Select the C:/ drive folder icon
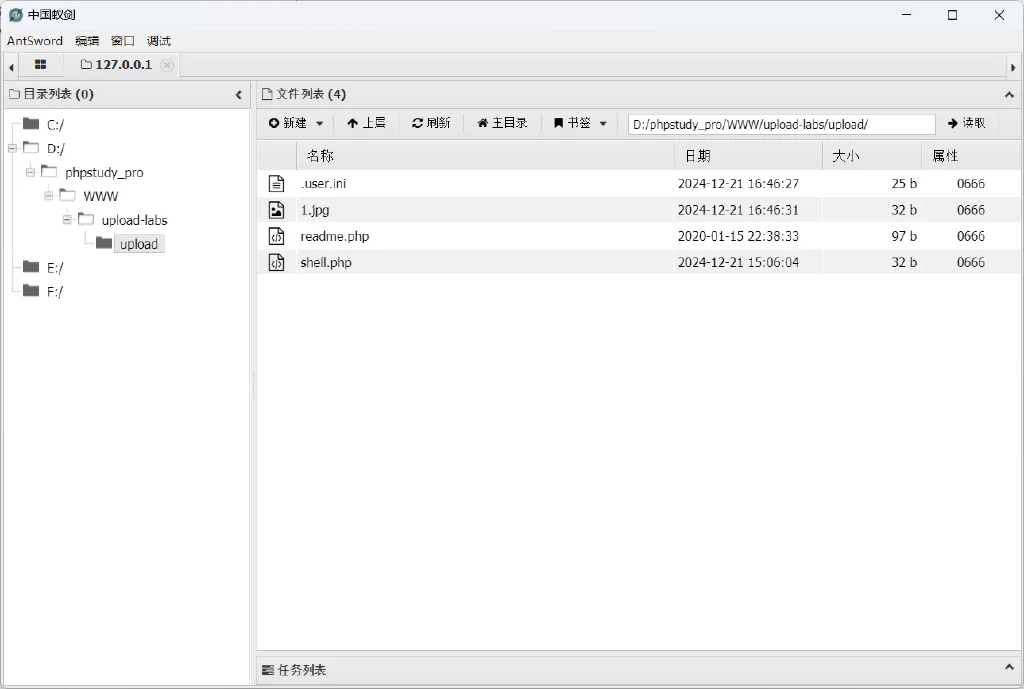 (31, 123)
